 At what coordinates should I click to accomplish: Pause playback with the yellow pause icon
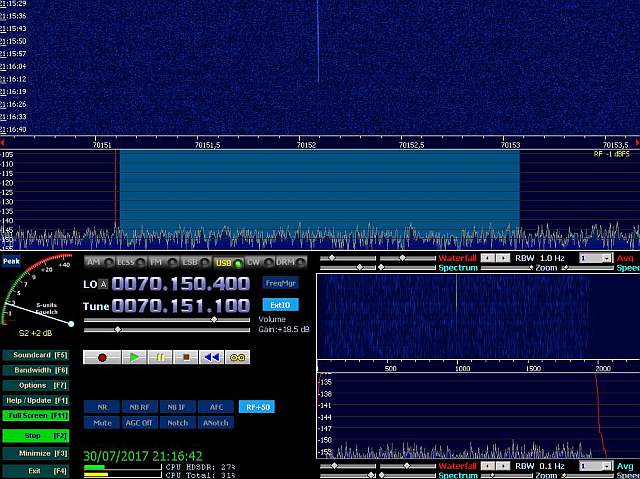click(x=159, y=357)
